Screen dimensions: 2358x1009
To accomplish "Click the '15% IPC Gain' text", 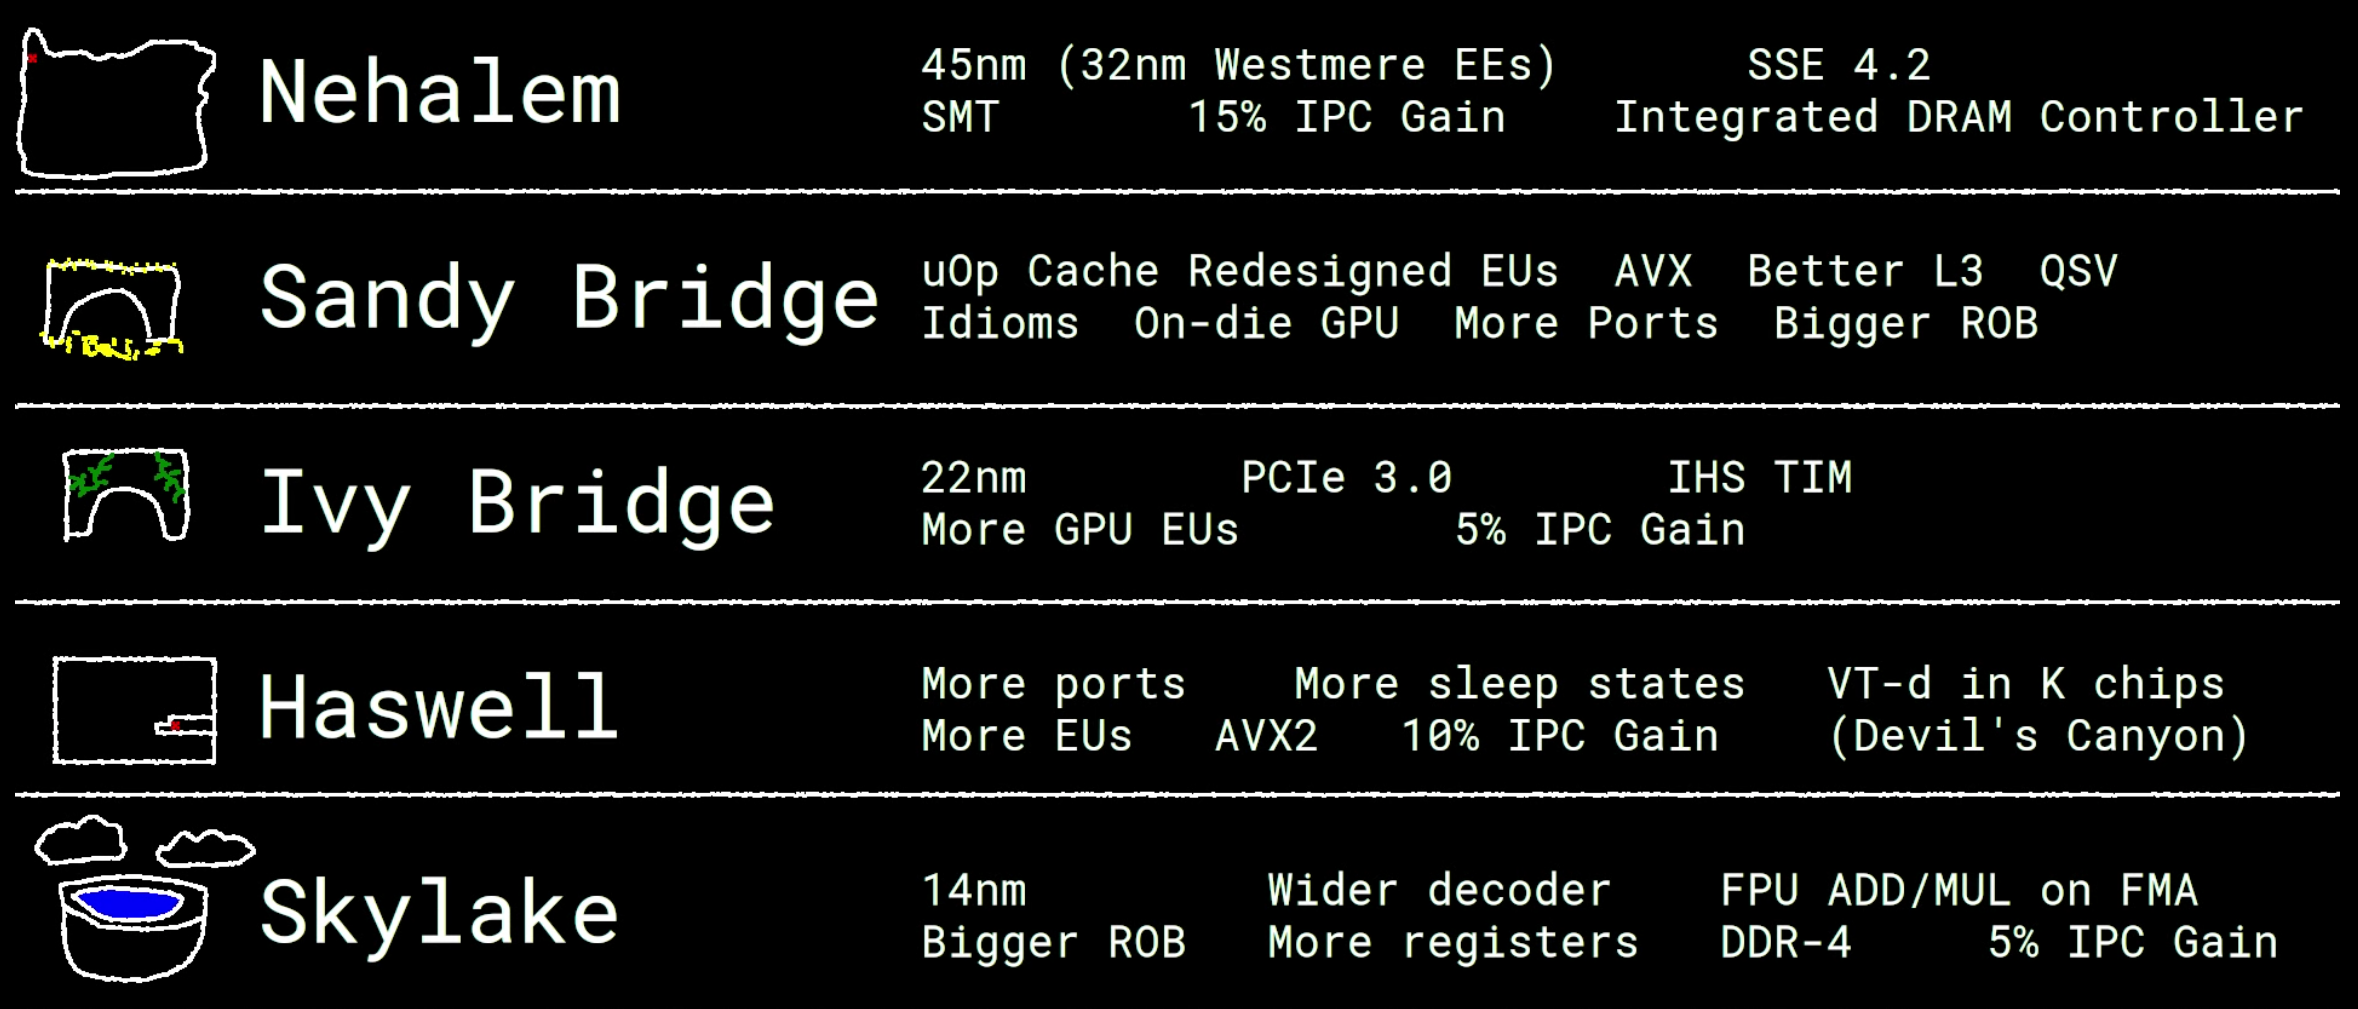I will pos(1346,118).
